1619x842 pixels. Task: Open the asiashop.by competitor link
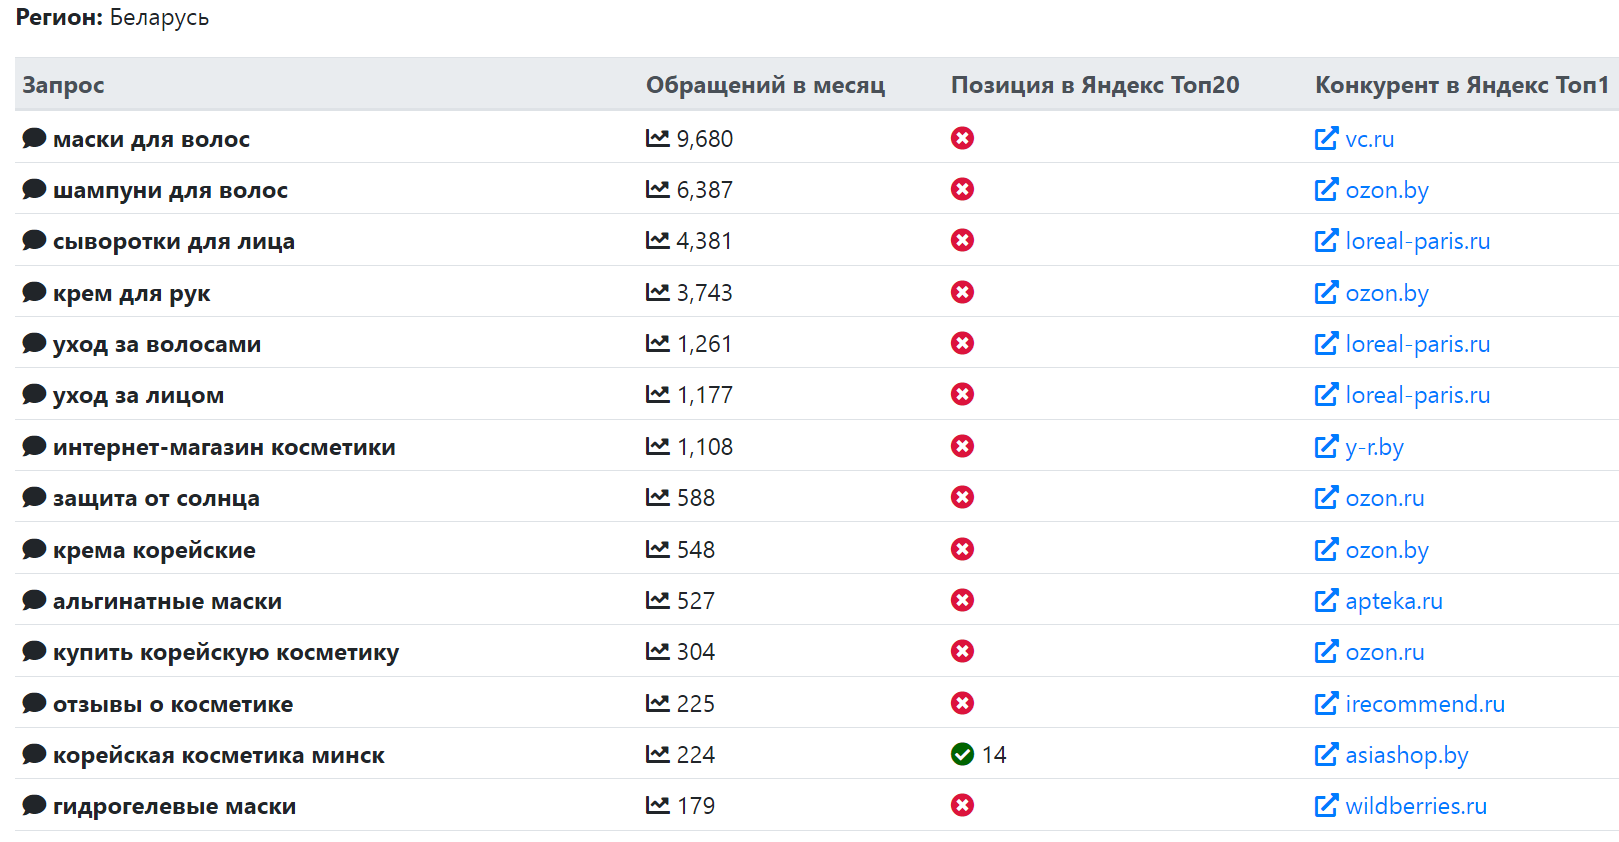(1406, 755)
